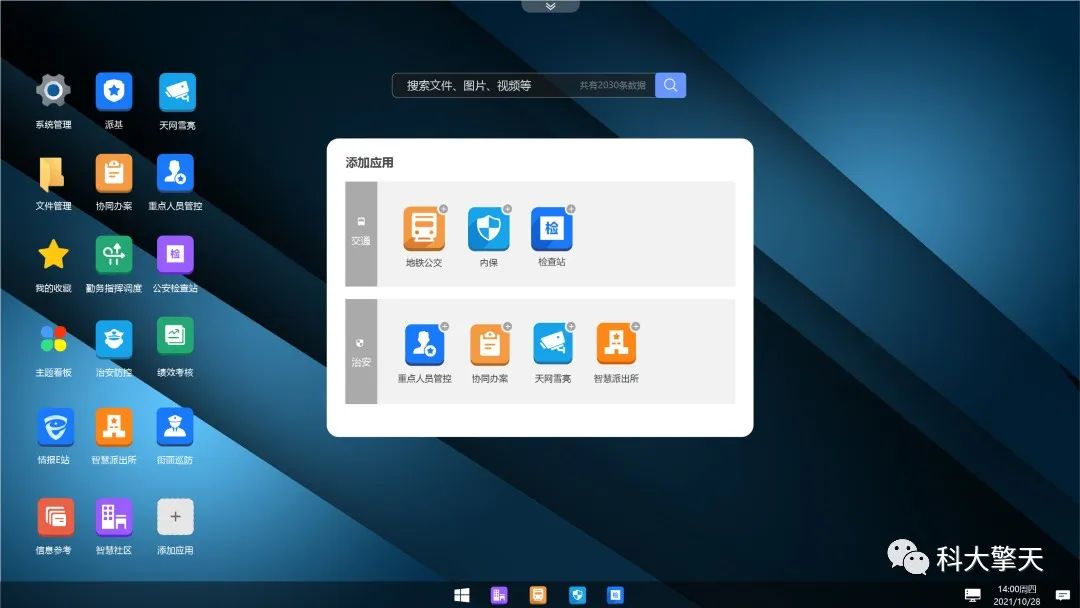The height and width of the screenshot is (608, 1080).
Task: Launch 勤务指挥调度 green app
Action: [114, 255]
